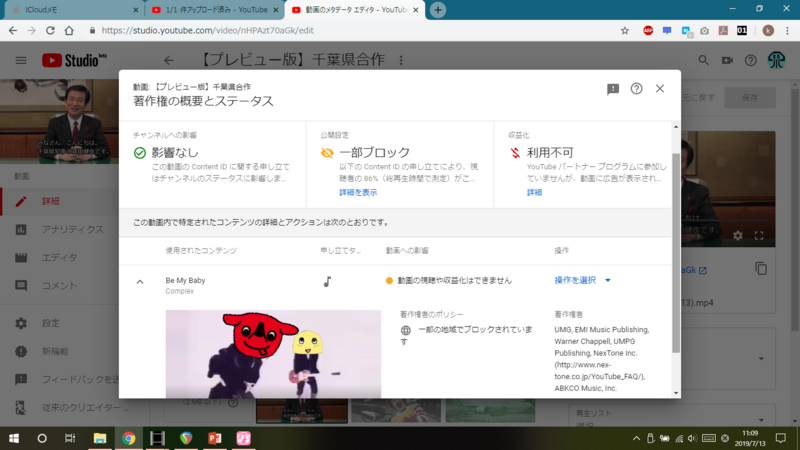Viewport: 800px width, 450px height.
Task: Click the globe icon by copyright owner policy
Action: click(406, 331)
